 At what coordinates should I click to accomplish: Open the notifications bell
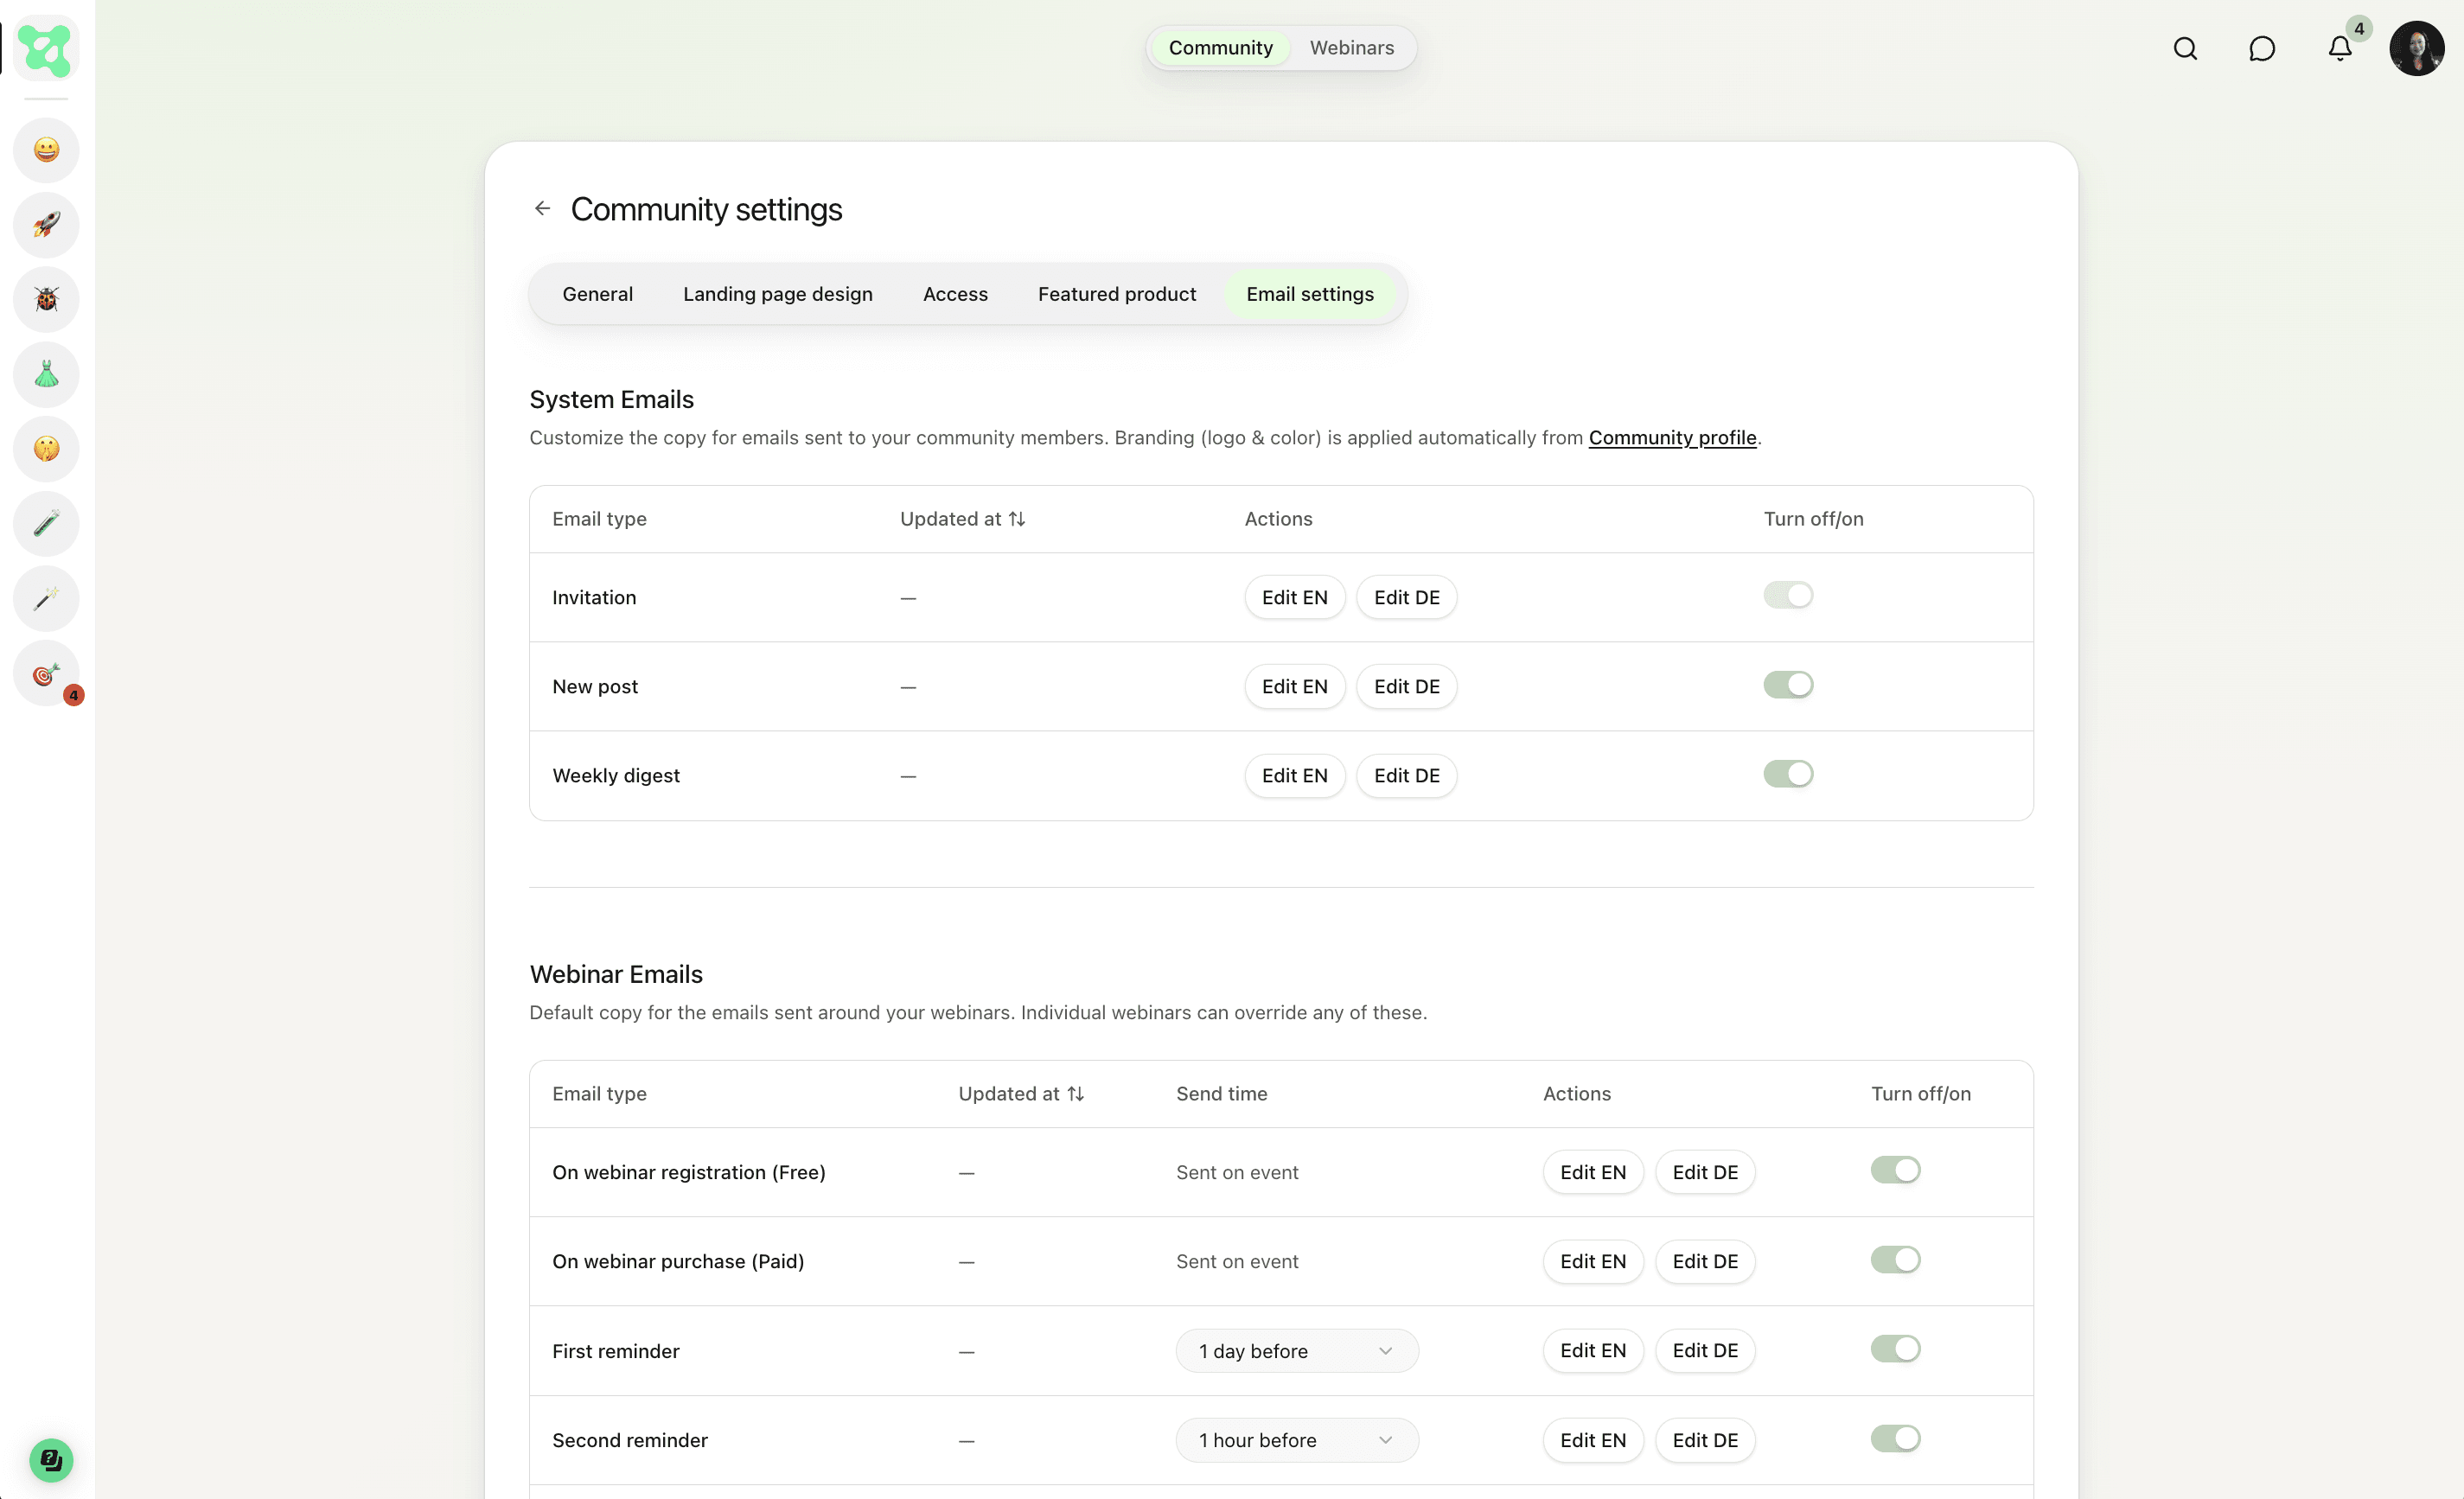point(2339,48)
